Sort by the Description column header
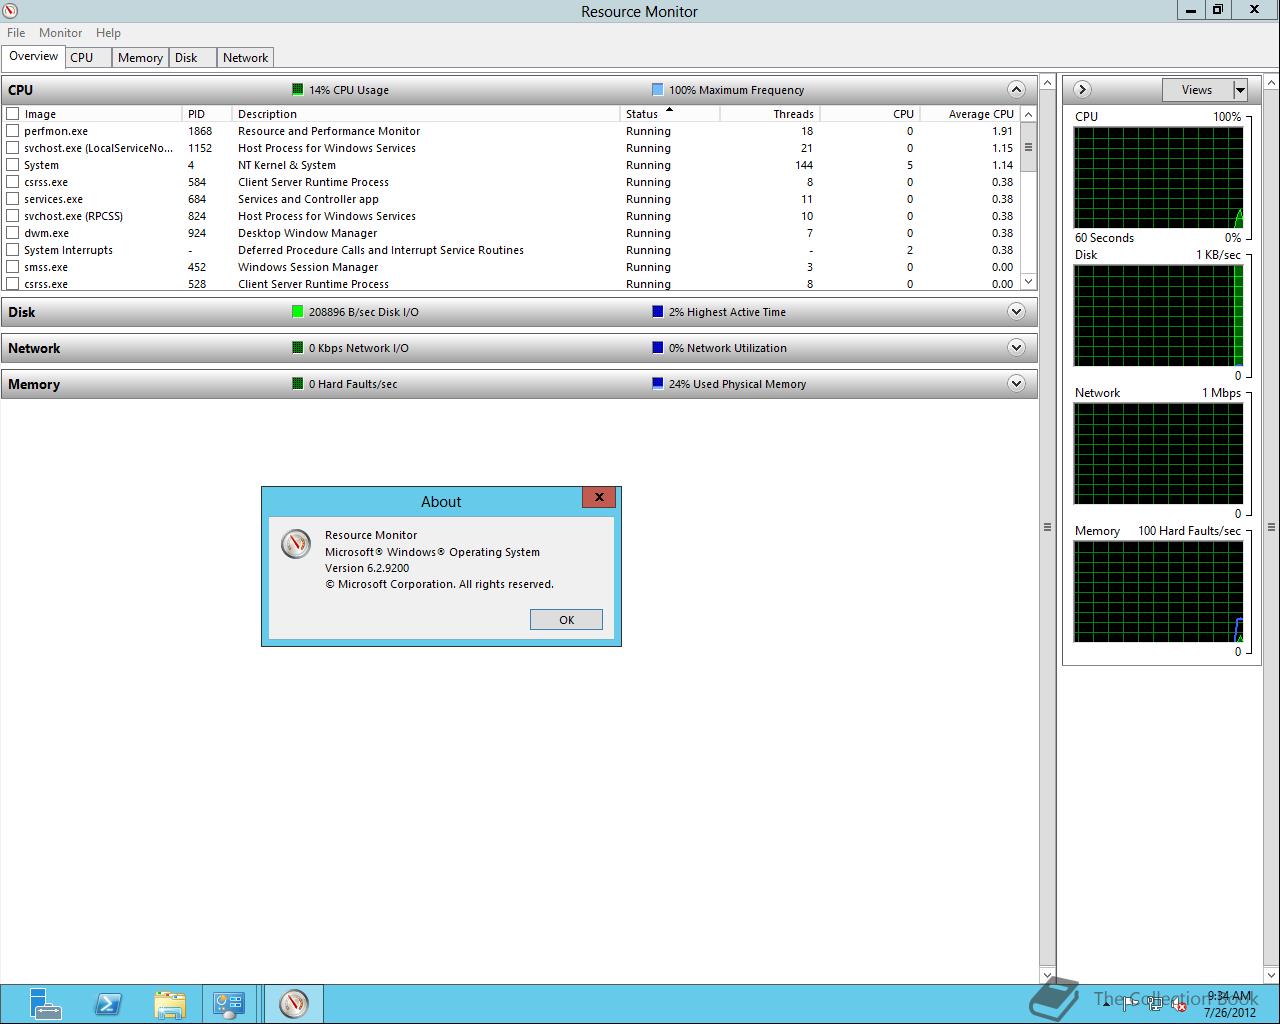The image size is (1280, 1024). (x=426, y=114)
